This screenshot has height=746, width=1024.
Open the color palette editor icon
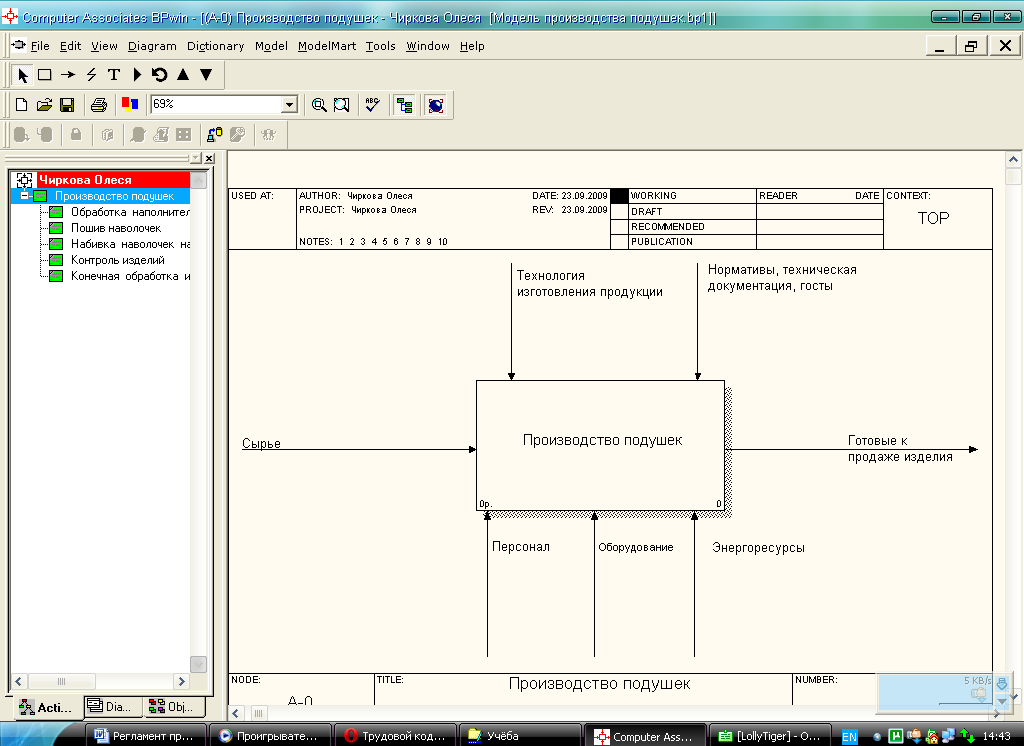[x=130, y=105]
